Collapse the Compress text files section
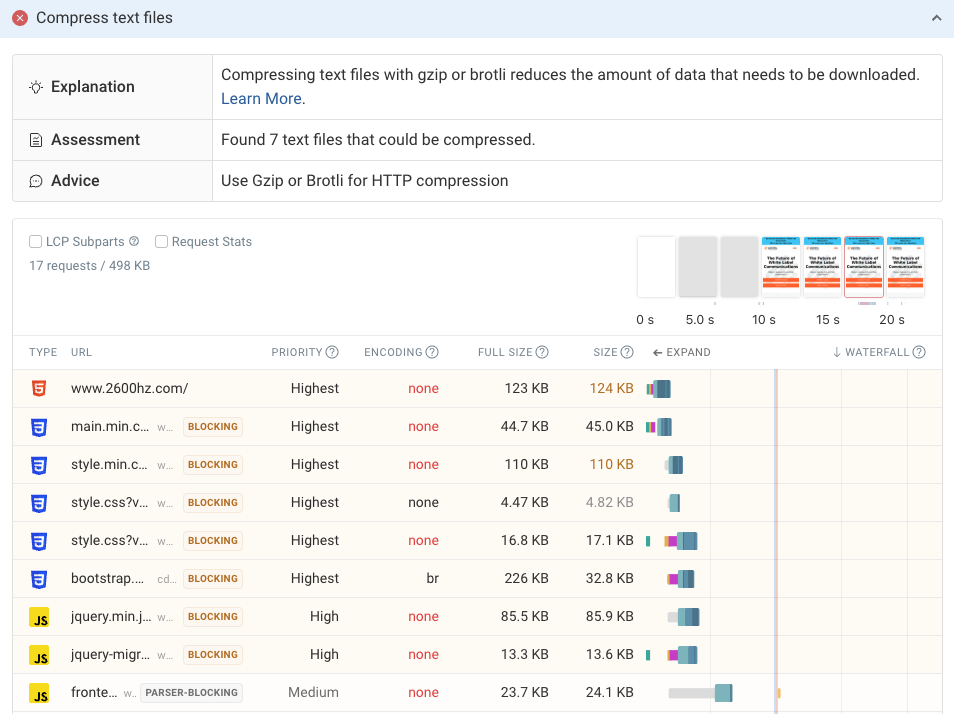 click(936, 18)
